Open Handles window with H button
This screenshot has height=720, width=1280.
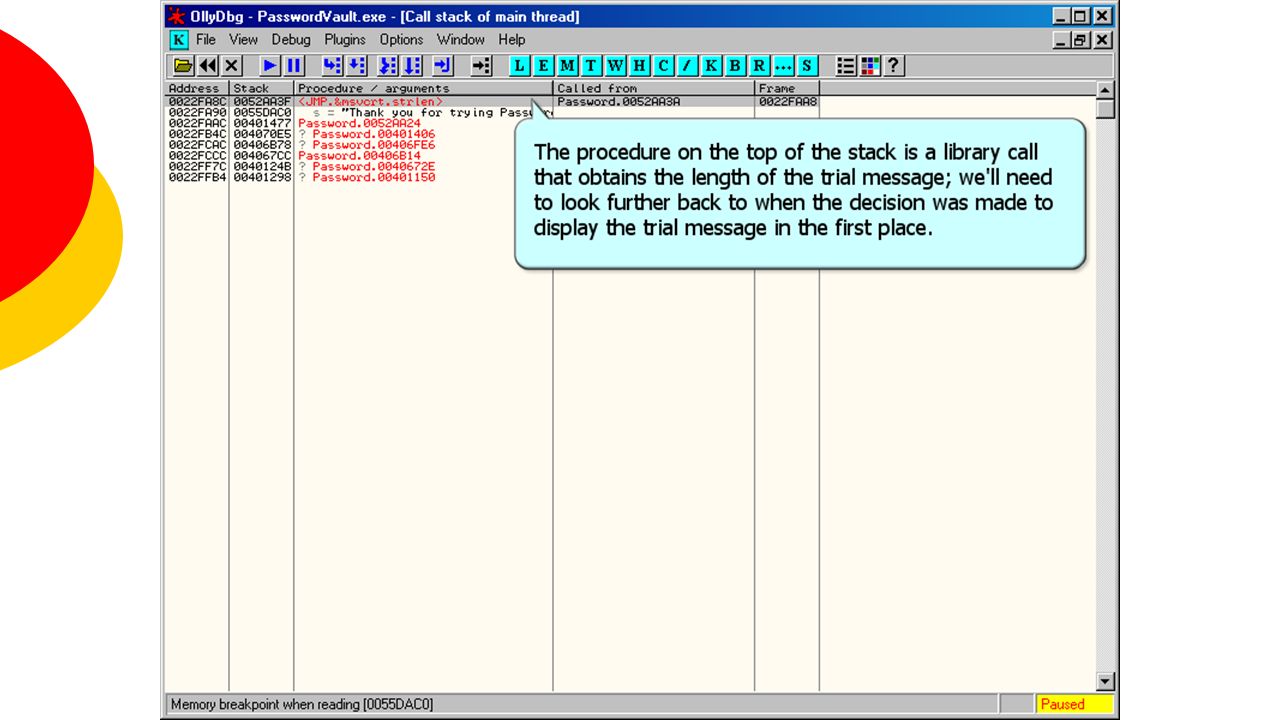640,66
